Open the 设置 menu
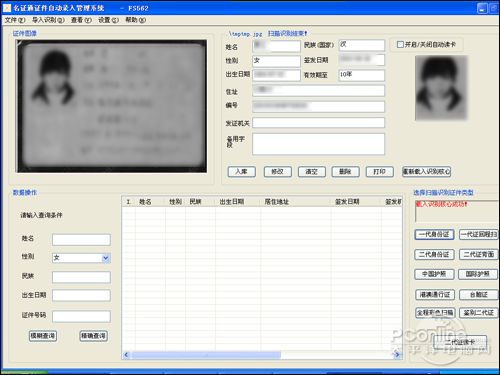 [x=108, y=20]
